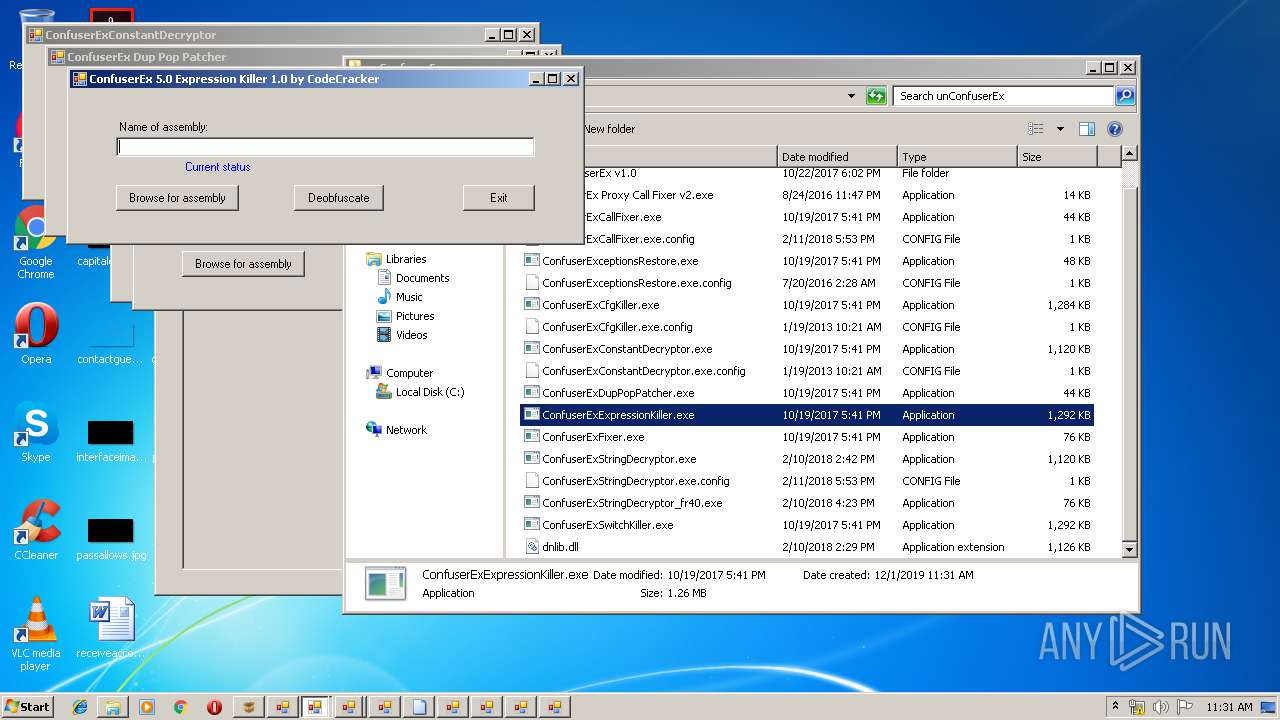
Task: Toggle the preview pane icon
Action: click(x=1087, y=129)
